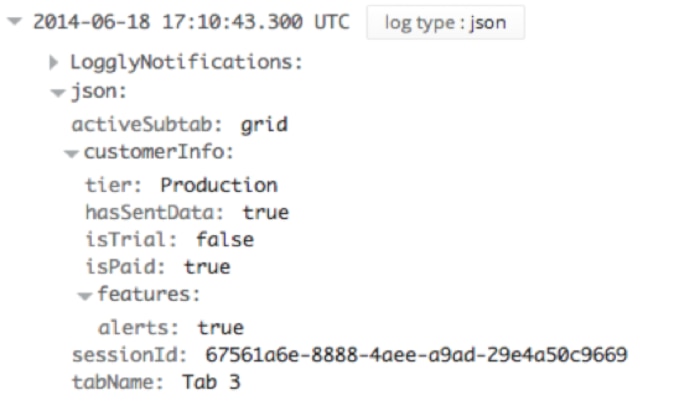
Task: Select the sessionId field name
Action: click(x=127, y=356)
